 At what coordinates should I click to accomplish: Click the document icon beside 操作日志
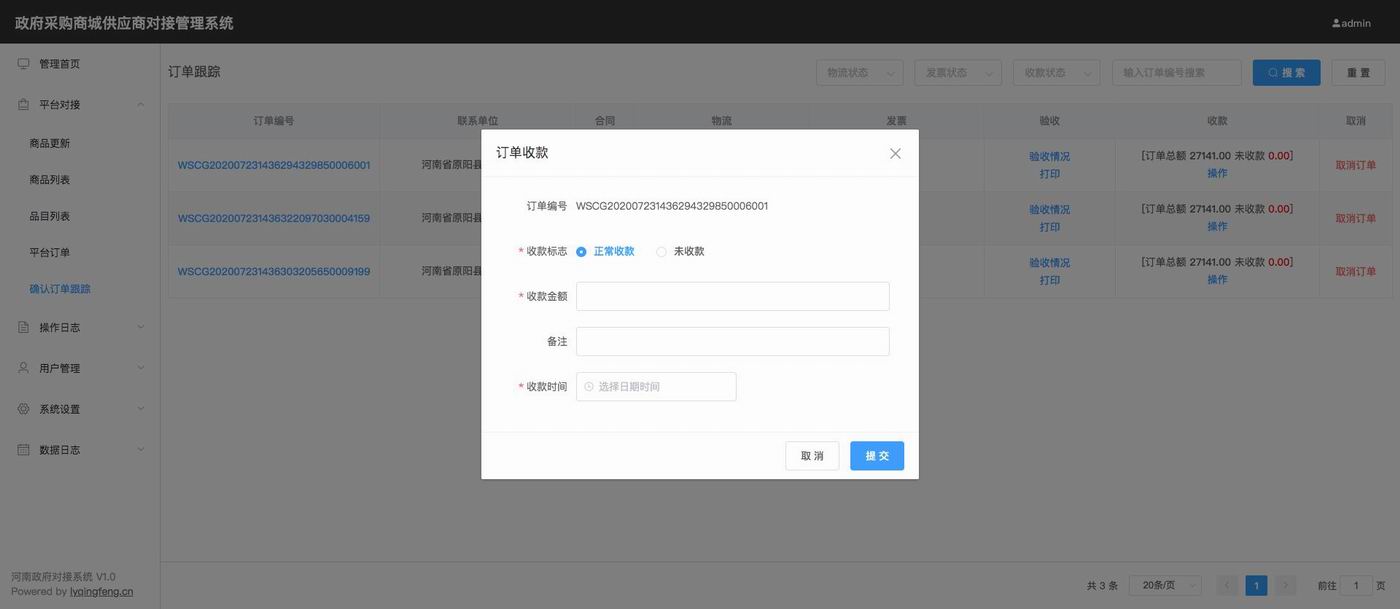pyautogui.click(x=23, y=327)
